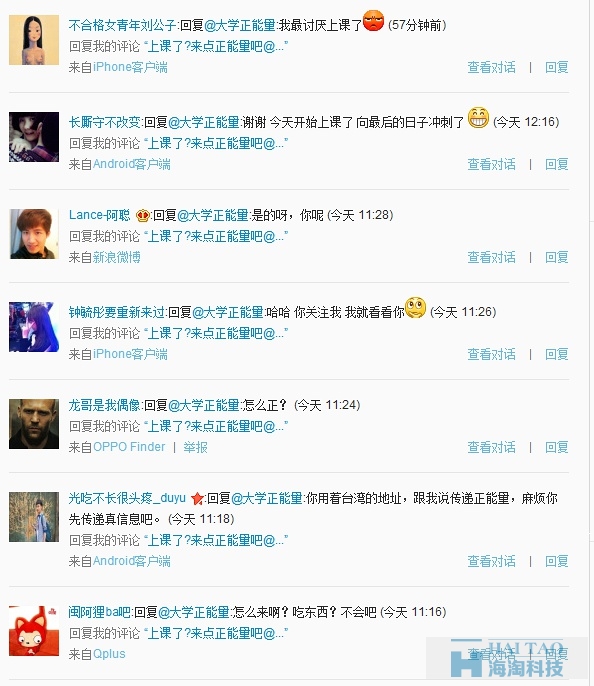Open the avatar of 不合格女青年刘公子
Viewport: 594px width, 686px height.
pyautogui.click(x=34, y=40)
